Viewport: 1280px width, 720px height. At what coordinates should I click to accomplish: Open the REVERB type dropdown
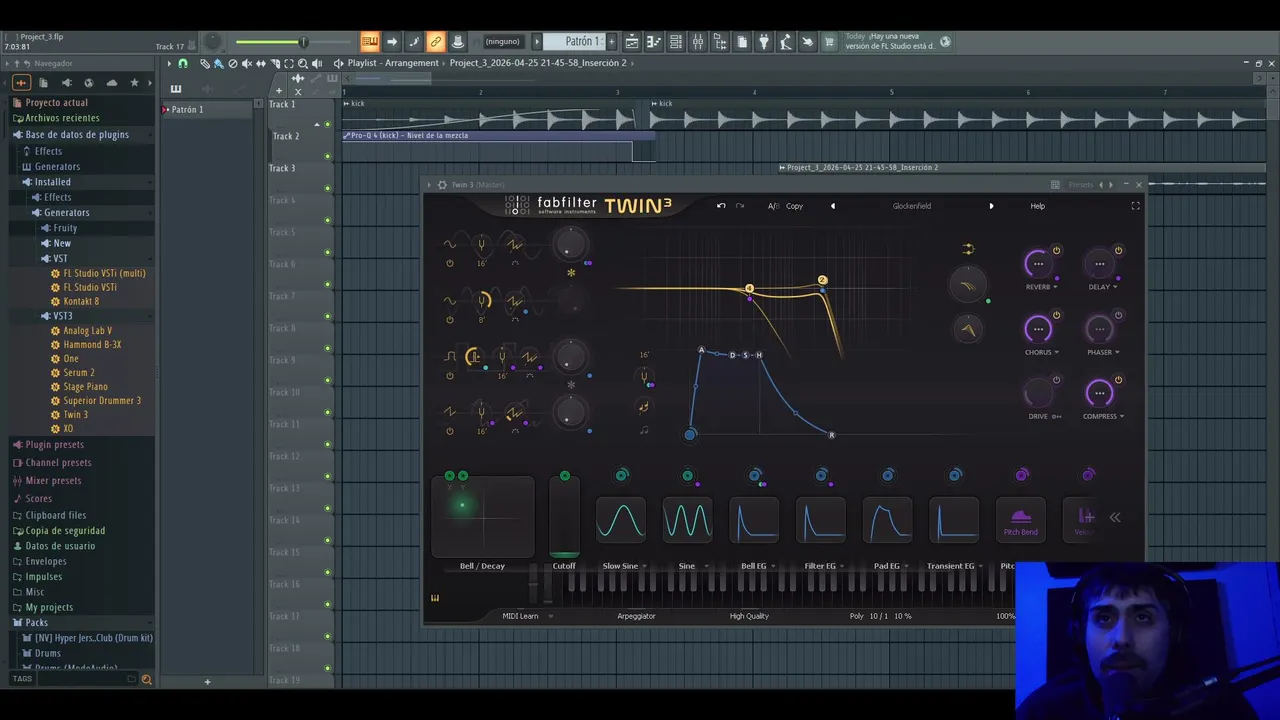point(1043,287)
